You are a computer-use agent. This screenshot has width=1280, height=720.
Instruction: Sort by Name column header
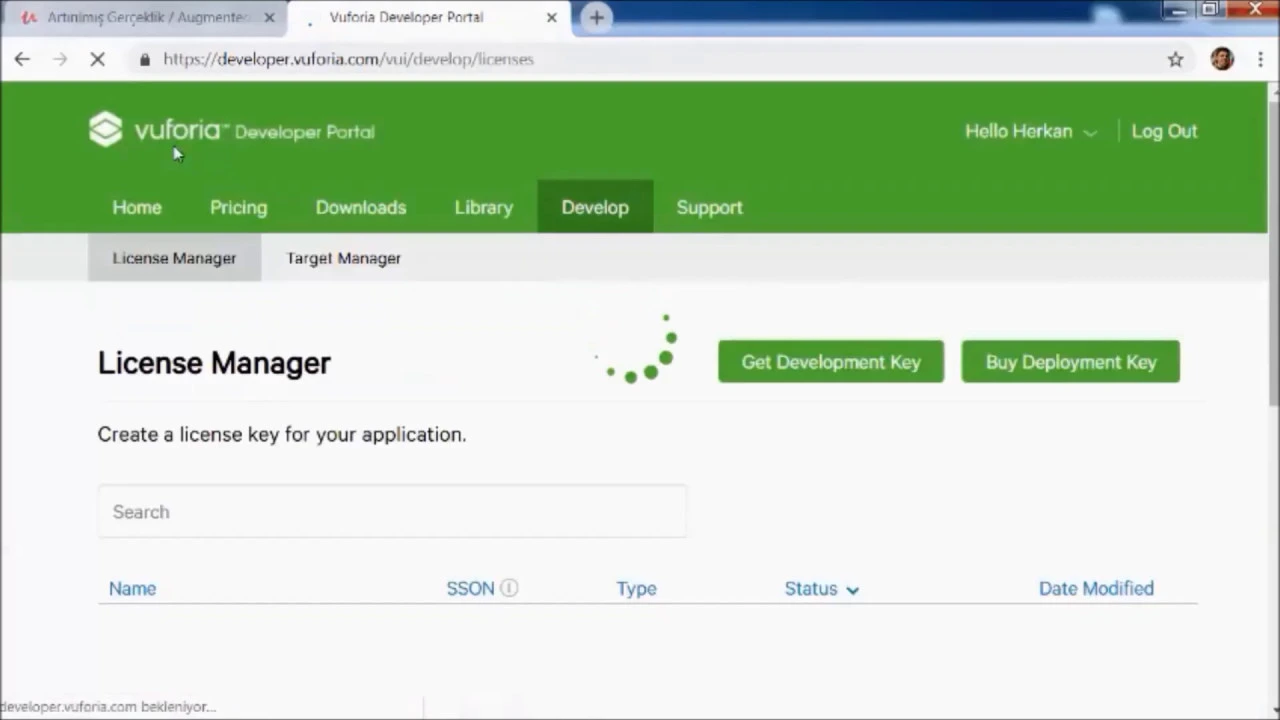tap(132, 588)
